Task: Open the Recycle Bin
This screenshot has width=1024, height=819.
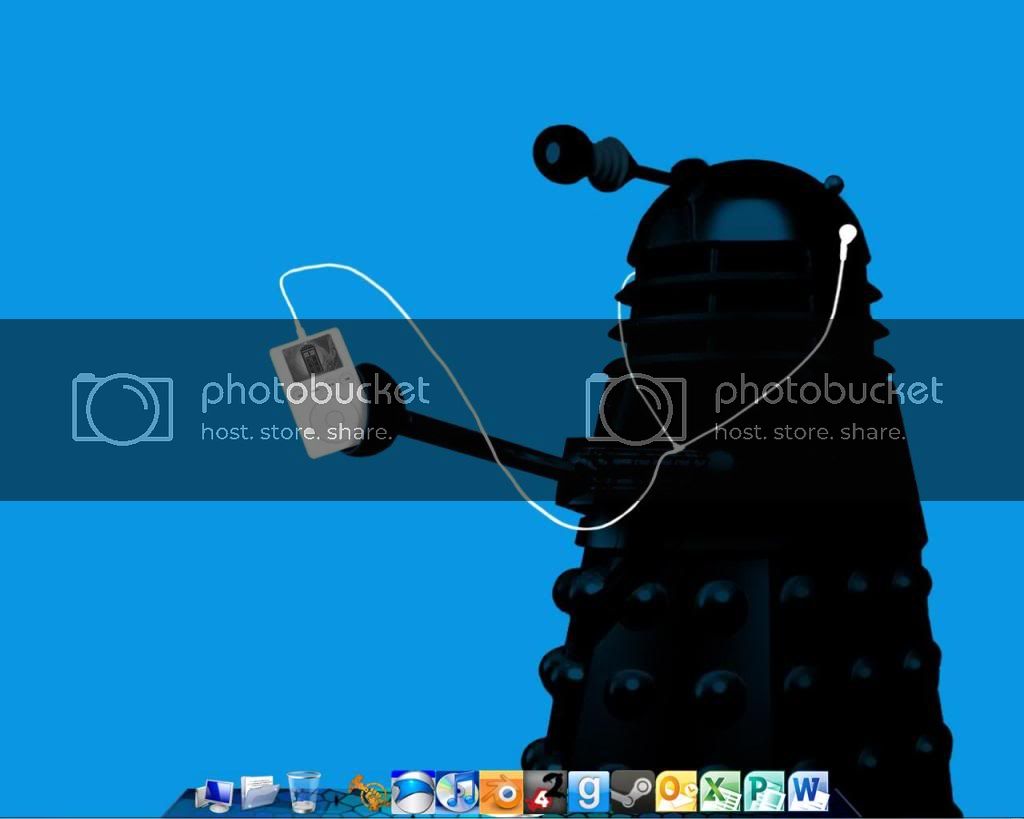Action: (x=304, y=791)
